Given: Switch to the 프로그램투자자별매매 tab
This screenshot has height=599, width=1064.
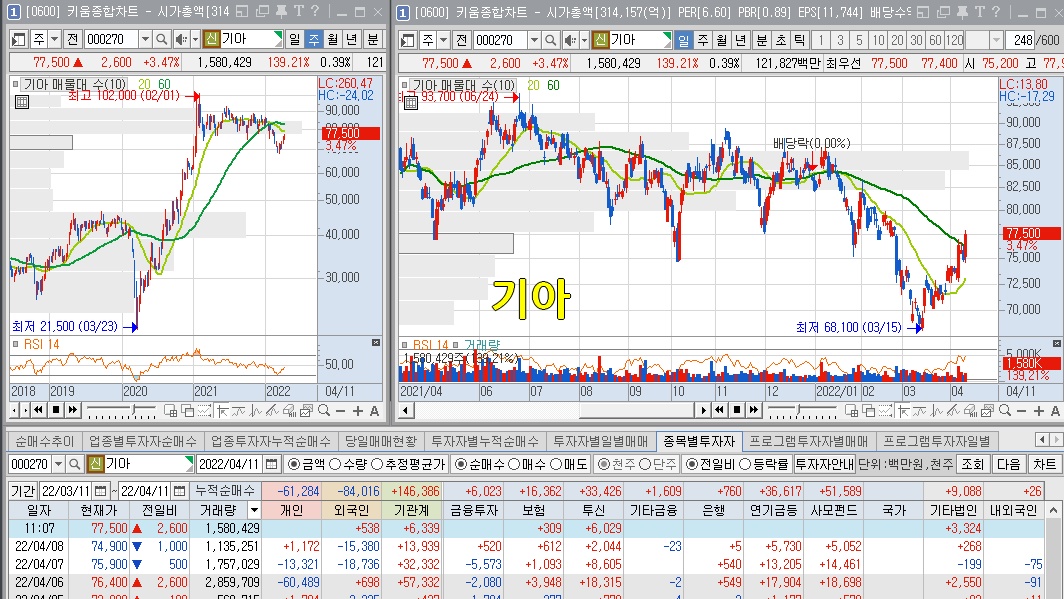Looking at the screenshot, I should [808, 441].
